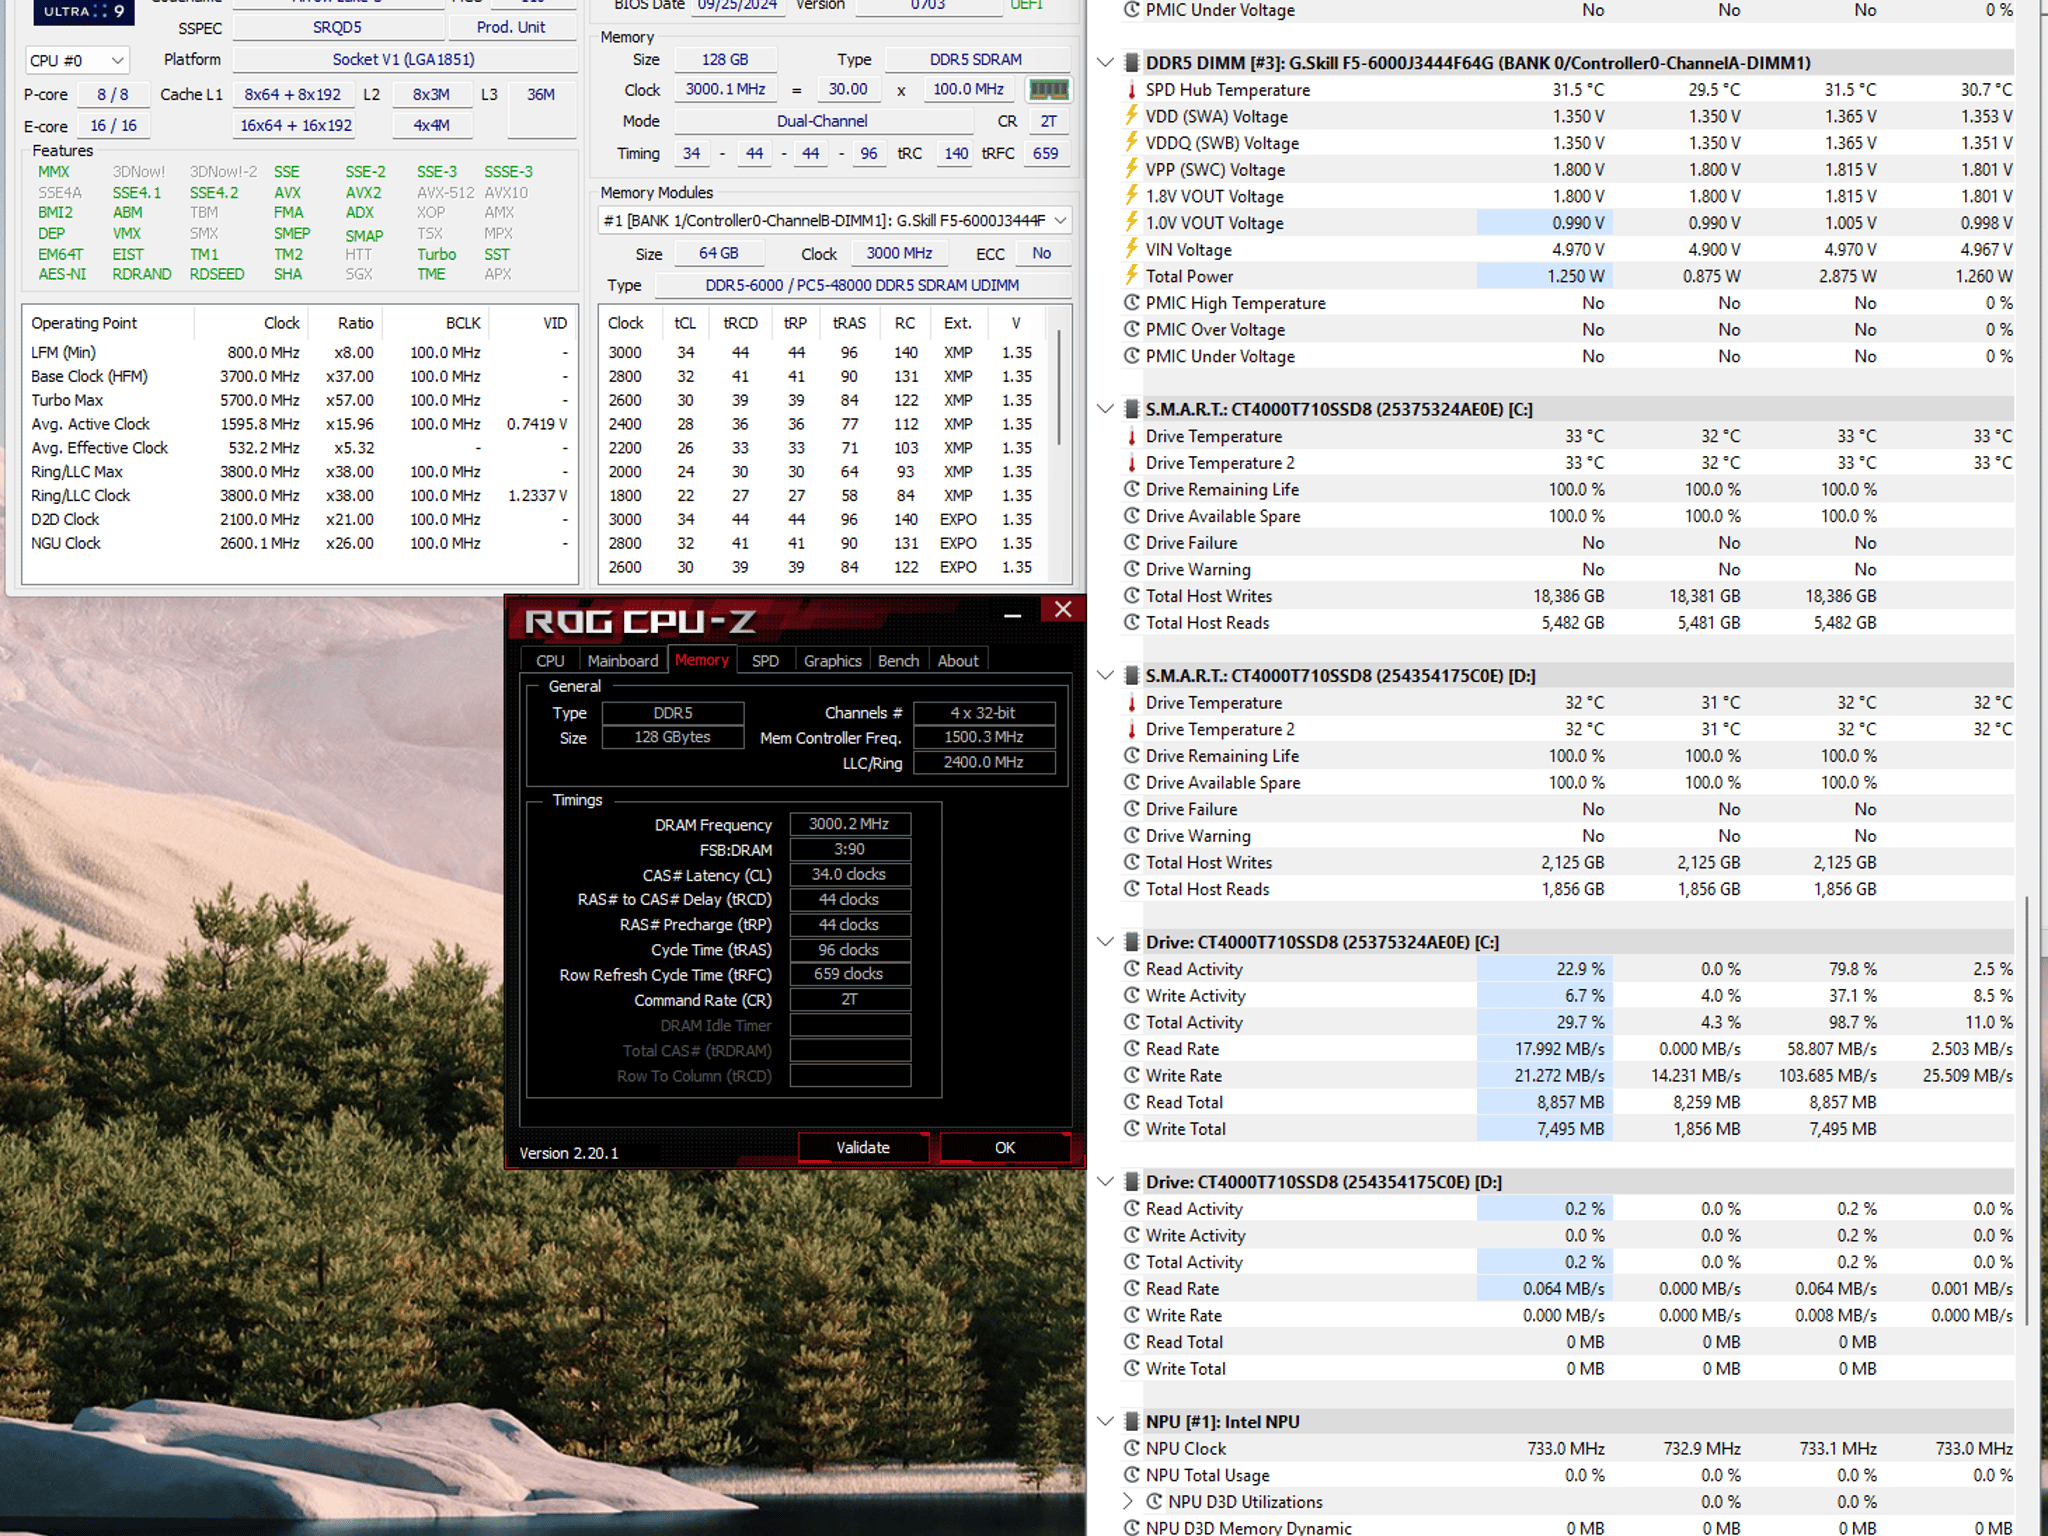Click the lightning icon for VDD (SWA) Voltage

pos(1131,116)
